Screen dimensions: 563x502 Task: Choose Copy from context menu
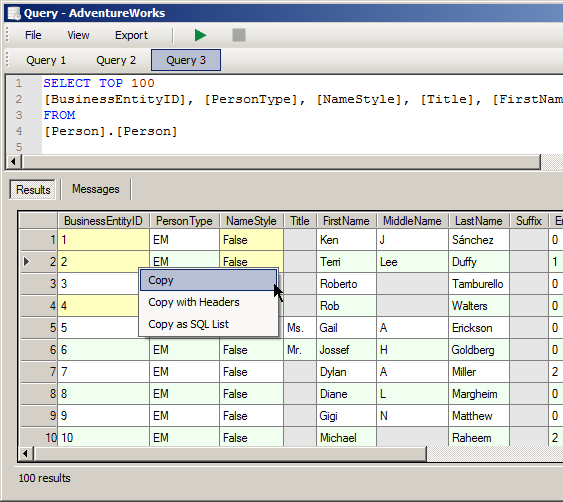208,280
